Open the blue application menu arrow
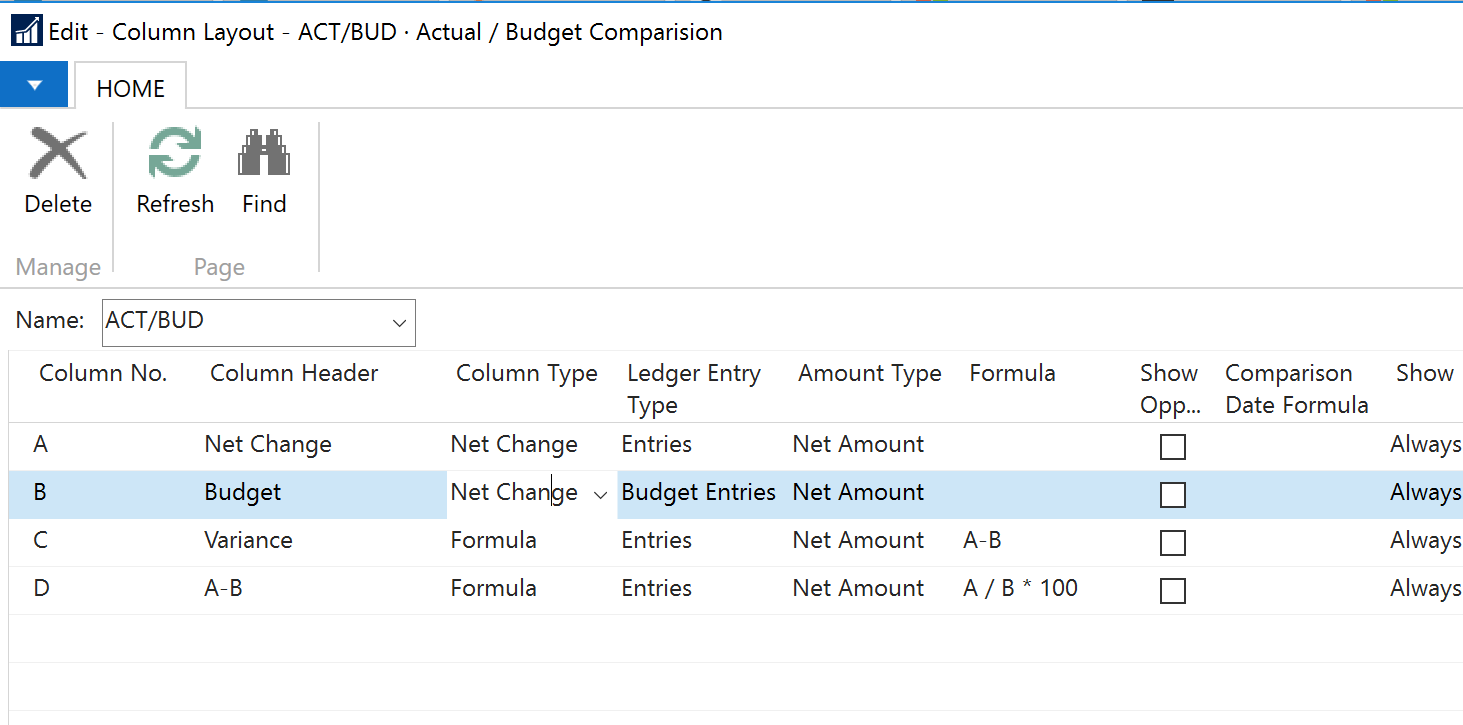The height and width of the screenshot is (725, 1463). pos(34,85)
